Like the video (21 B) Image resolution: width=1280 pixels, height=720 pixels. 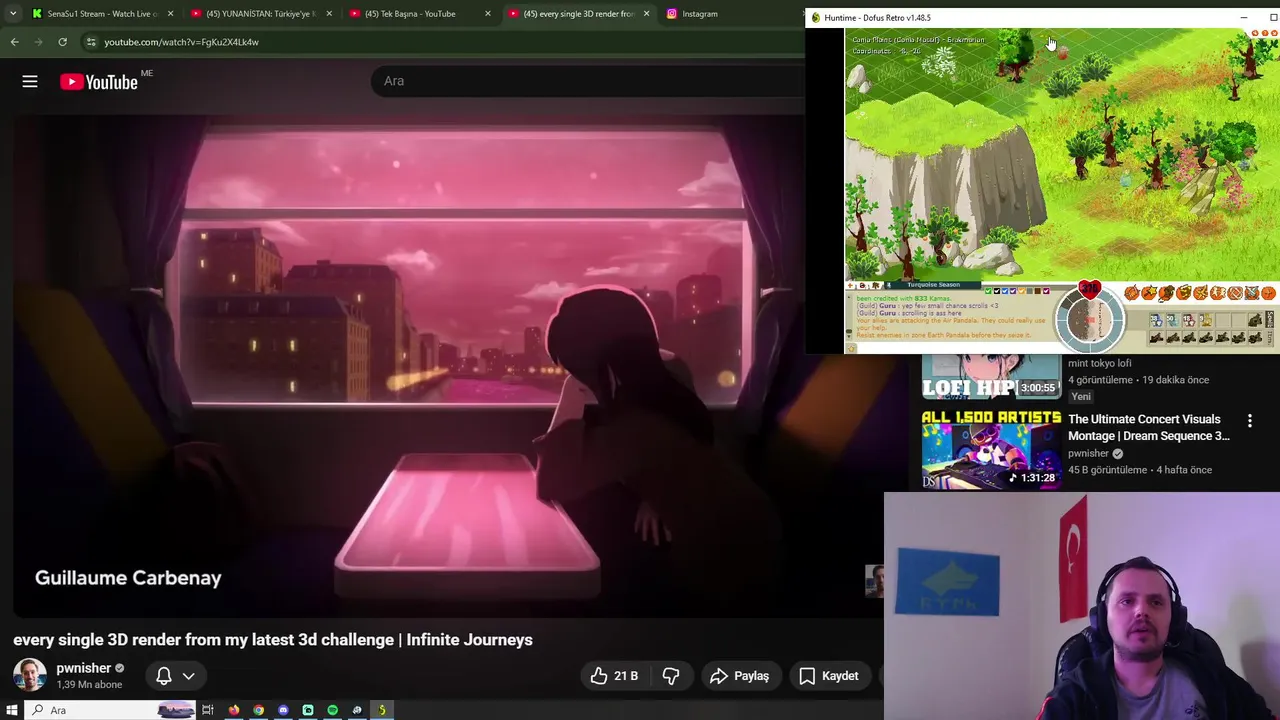[614, 676]
